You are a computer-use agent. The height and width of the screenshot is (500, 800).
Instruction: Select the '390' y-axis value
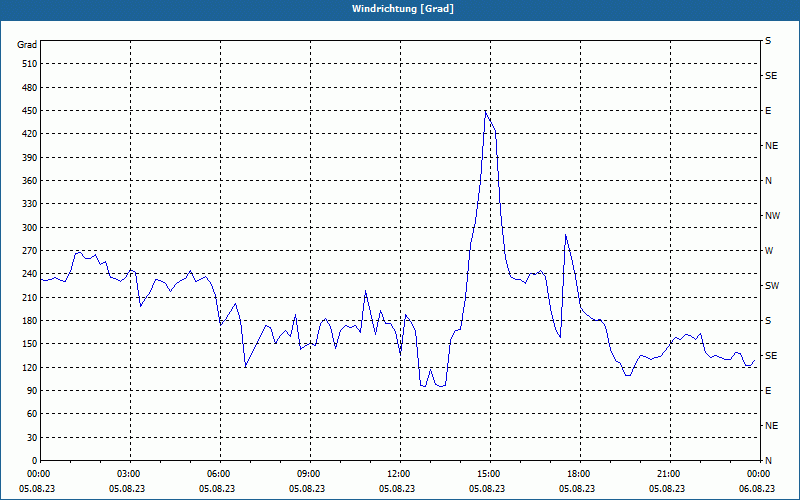pyautogui.click(x=30, y=158)
